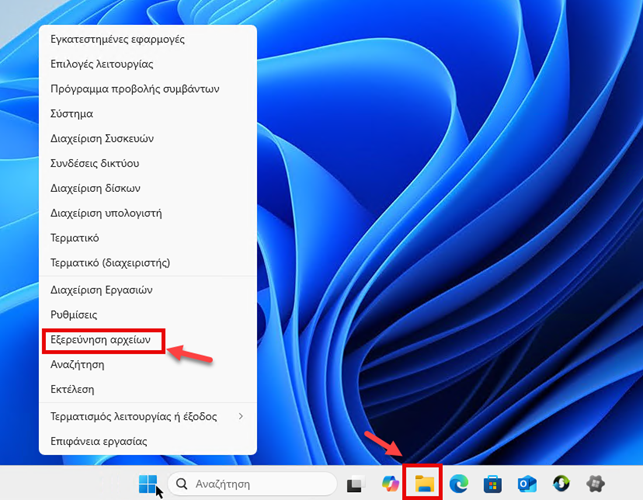Open the gray gear-shaped taskbar app

pos(595,484)
